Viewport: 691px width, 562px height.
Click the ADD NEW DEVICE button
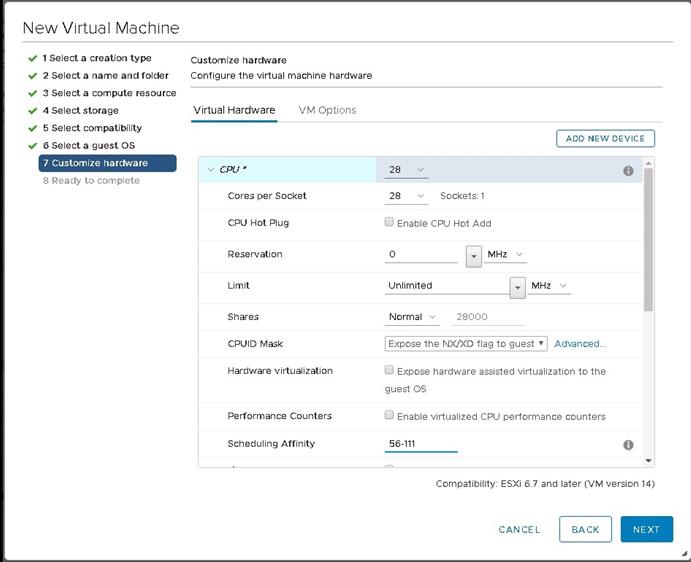606,138
